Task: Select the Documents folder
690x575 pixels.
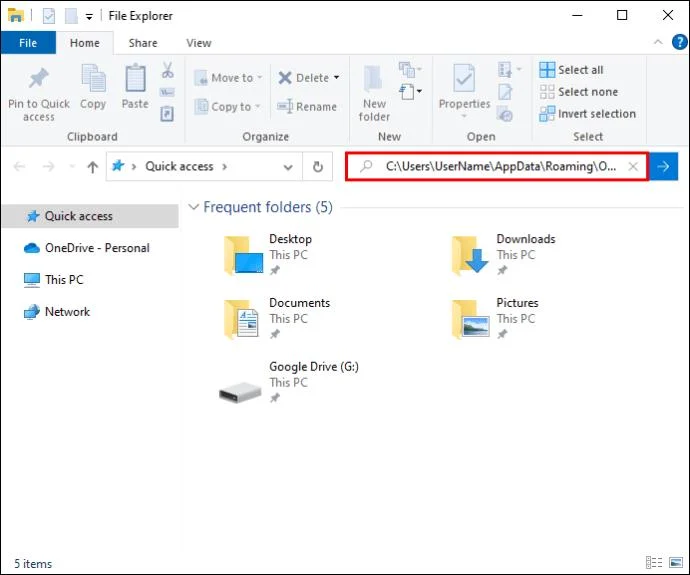Action: (x=277, y=319)
